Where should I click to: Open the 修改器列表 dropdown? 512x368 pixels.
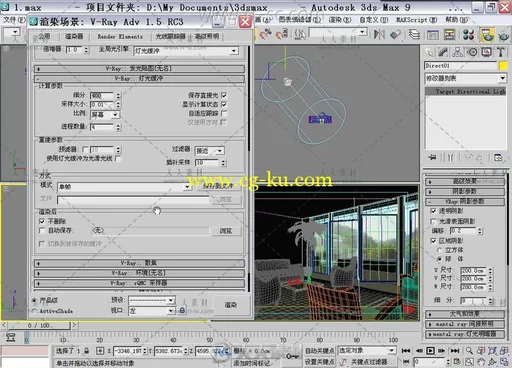click(466, 79)
